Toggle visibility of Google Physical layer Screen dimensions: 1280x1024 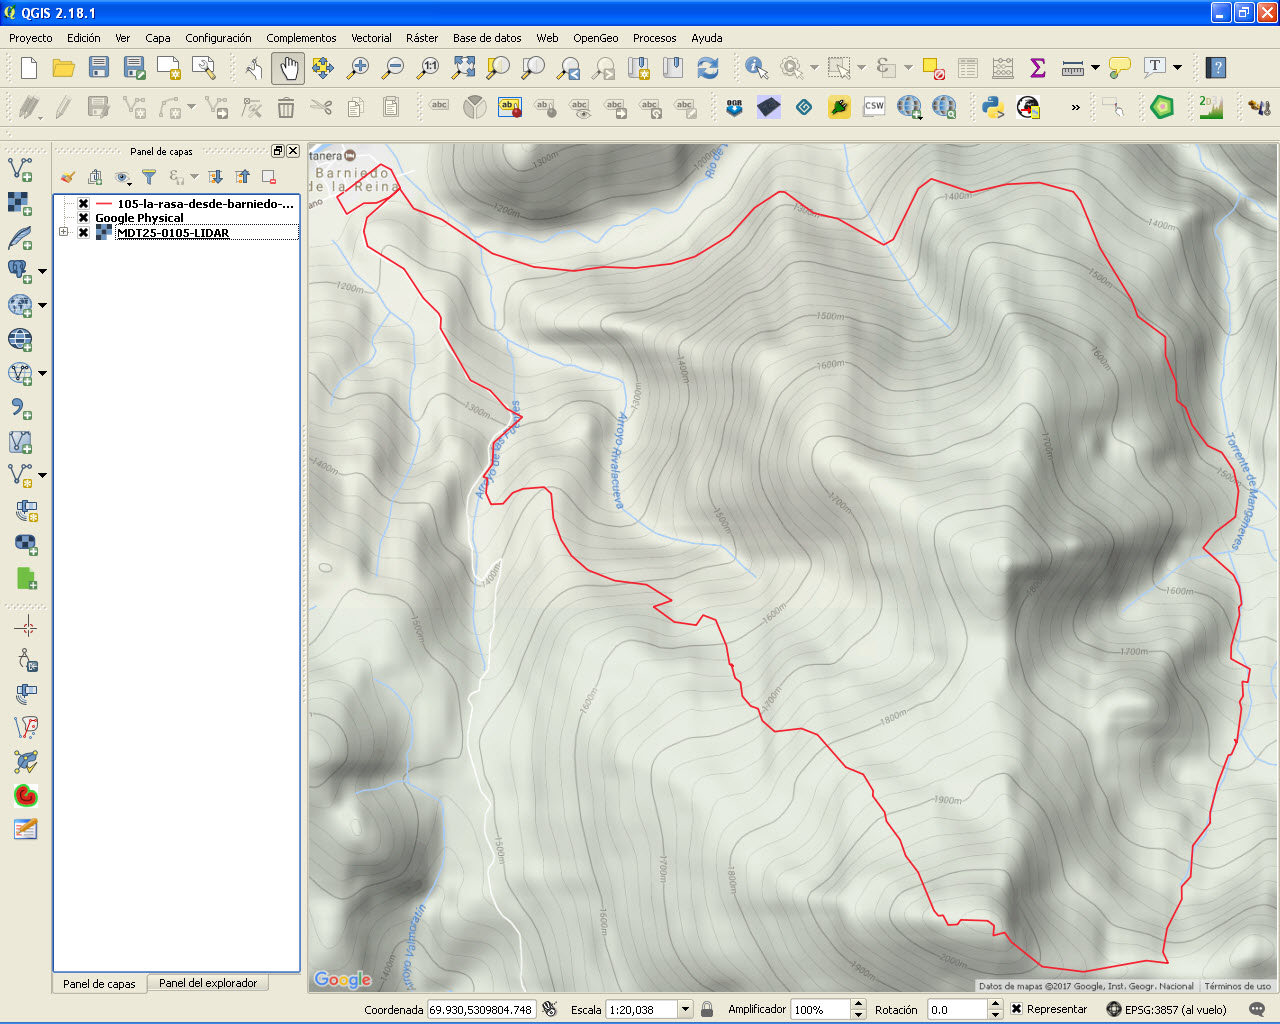(x=84, y=218)
